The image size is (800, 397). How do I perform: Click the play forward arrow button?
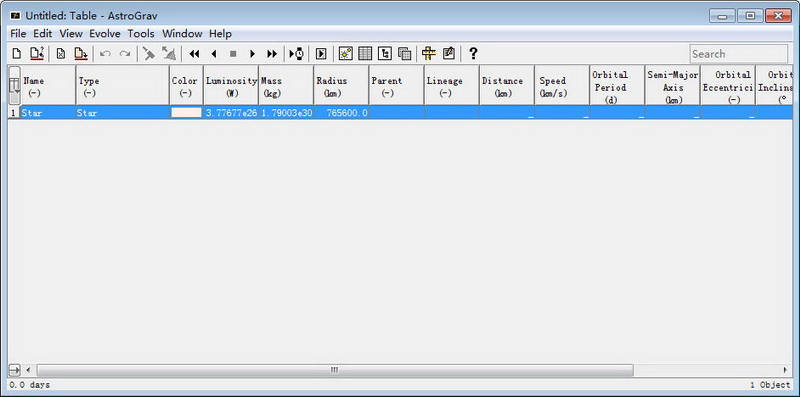[x=253, y=54]
